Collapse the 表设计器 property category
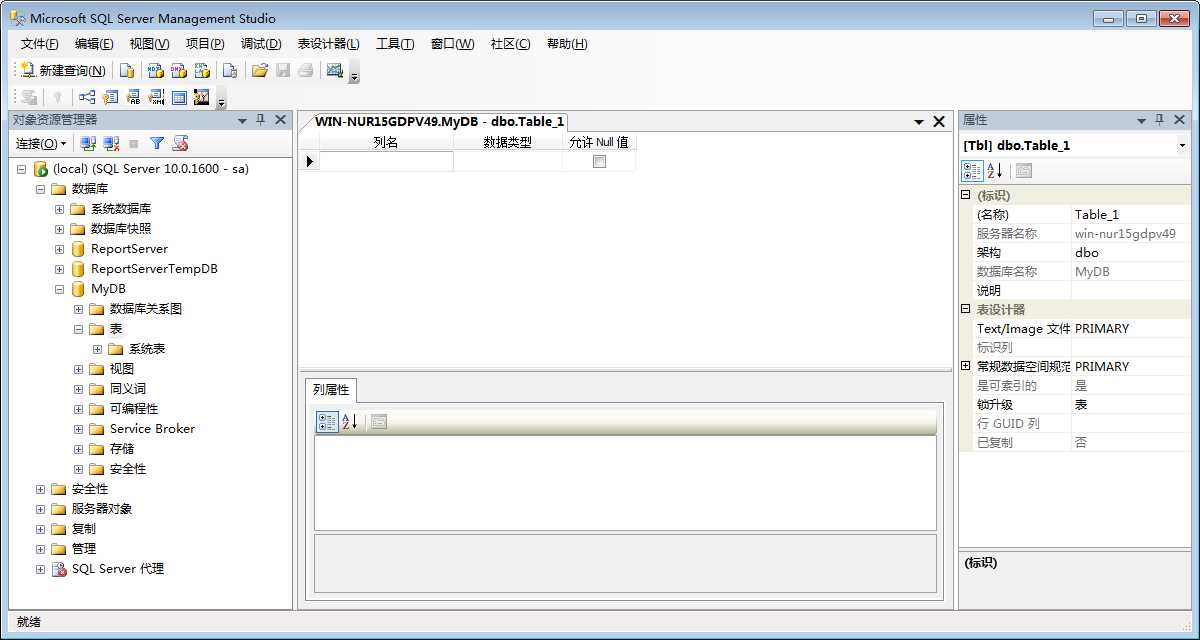 (x=966, y=309)
